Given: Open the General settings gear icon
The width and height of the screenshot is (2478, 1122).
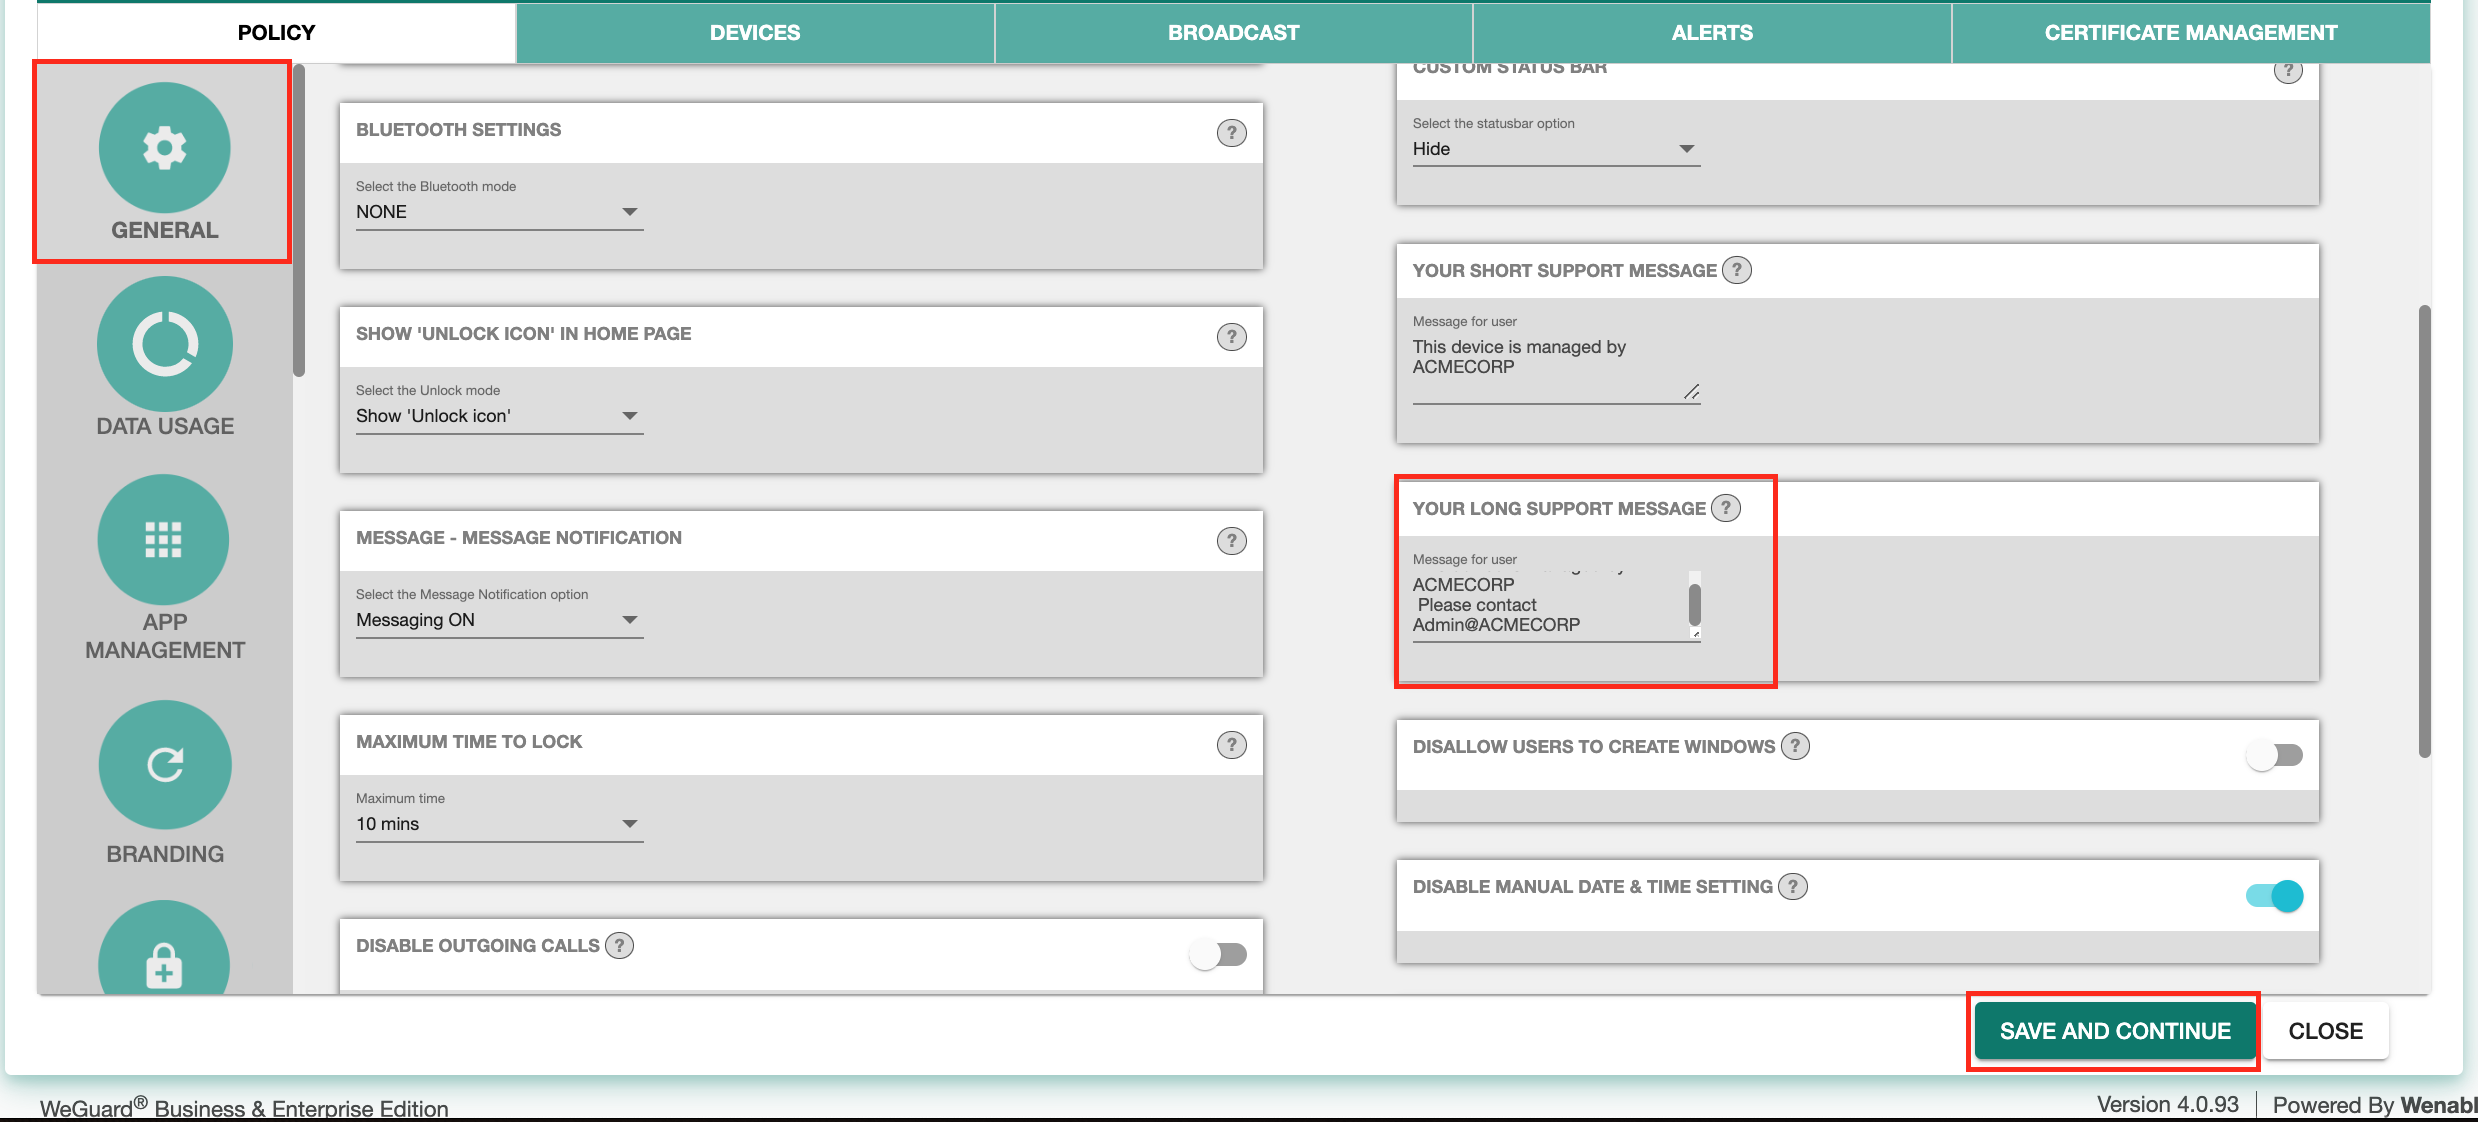Looking at the screenshot, I should pos(165,148).
